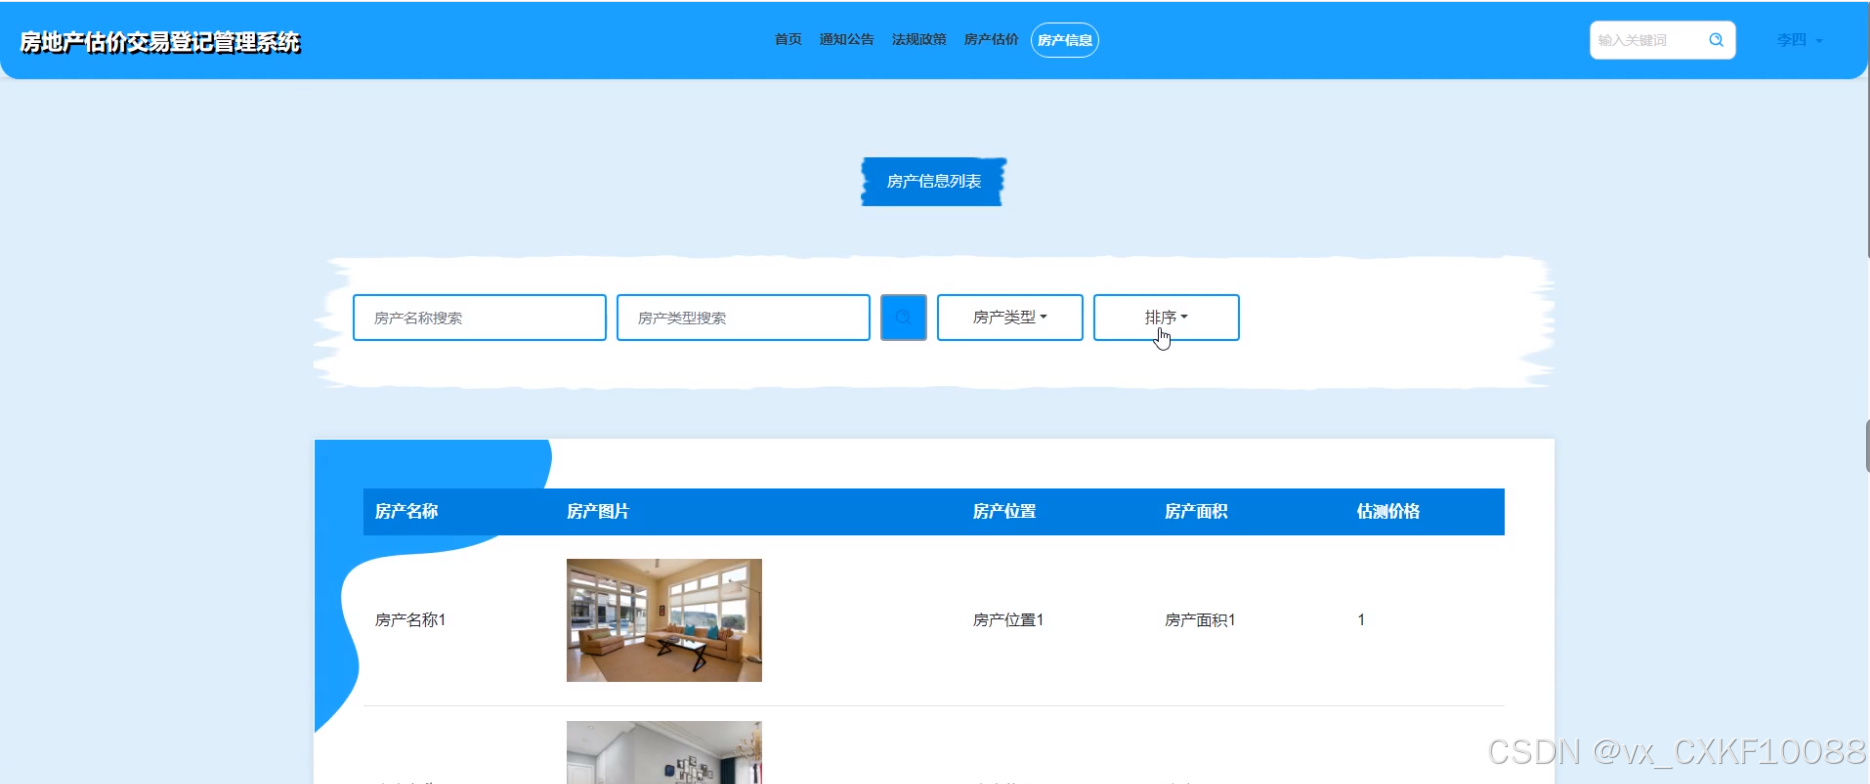Image resolution: width=1870 pixels, height=784 pixels.
Task: Open the second property's room photo
Action: click(x=664, y=752)
